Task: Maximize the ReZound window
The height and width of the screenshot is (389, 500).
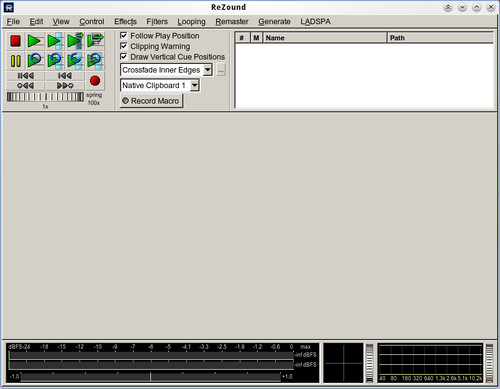Action: [477, 7]
